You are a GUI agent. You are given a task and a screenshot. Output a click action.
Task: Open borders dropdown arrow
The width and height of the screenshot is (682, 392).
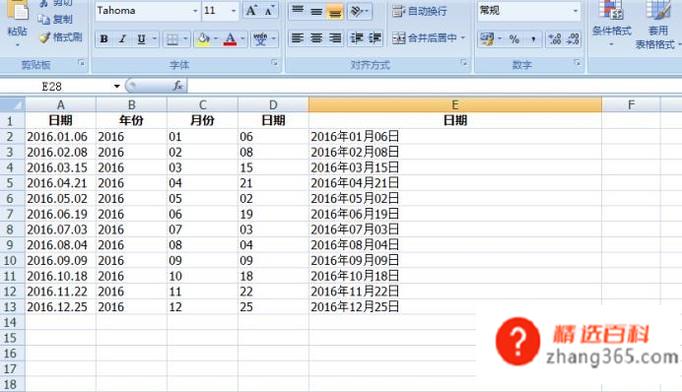coord(185,39)
